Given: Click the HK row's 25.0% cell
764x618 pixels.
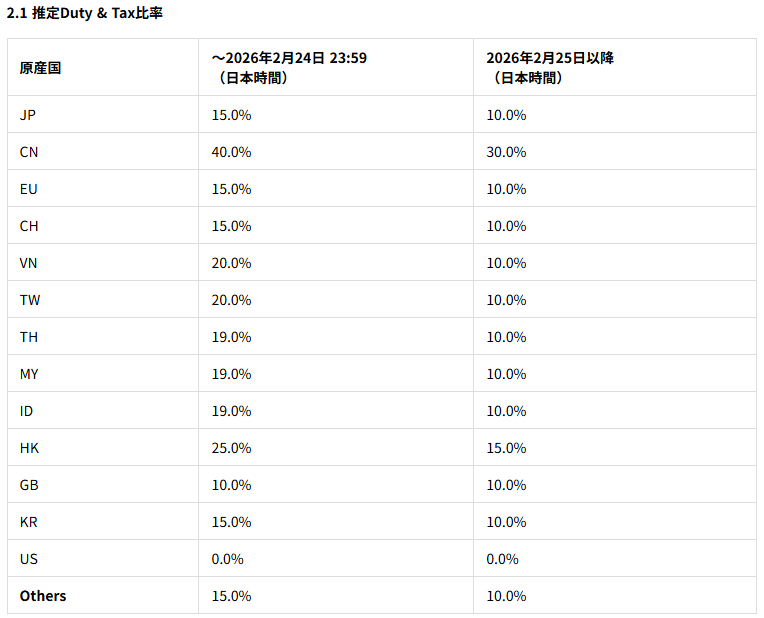Looking at the screenshot, I should click(x=231, y=448).
